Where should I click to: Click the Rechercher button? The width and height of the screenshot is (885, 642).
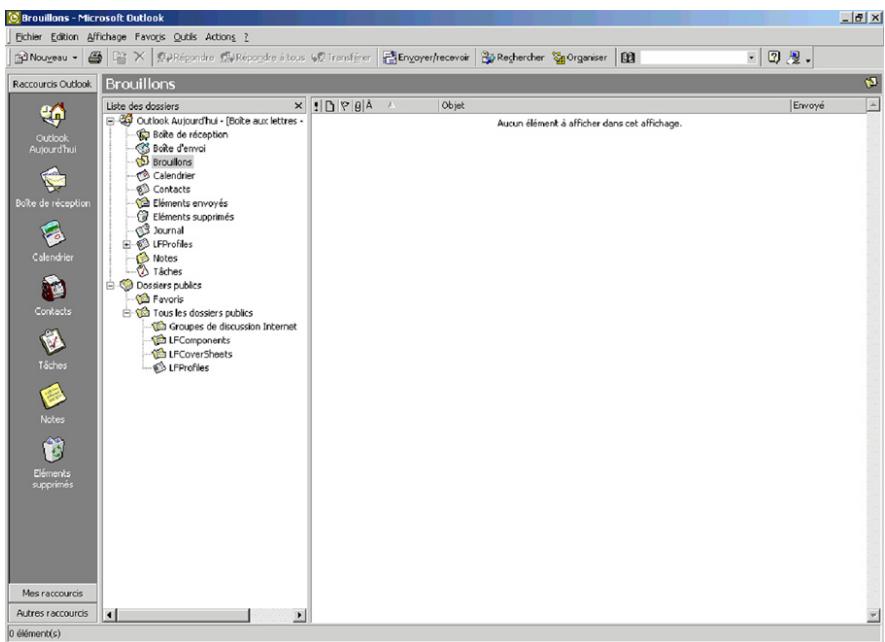(x=512, y=58)
